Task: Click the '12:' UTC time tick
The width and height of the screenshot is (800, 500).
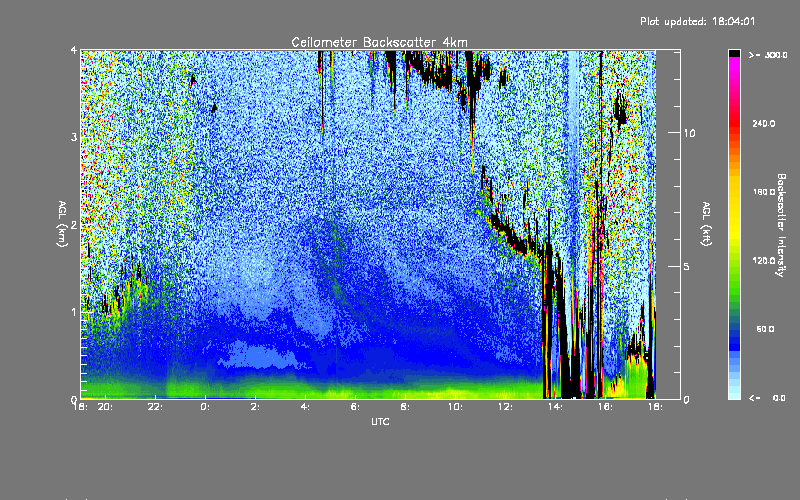Action: click(x=505, y=407)
